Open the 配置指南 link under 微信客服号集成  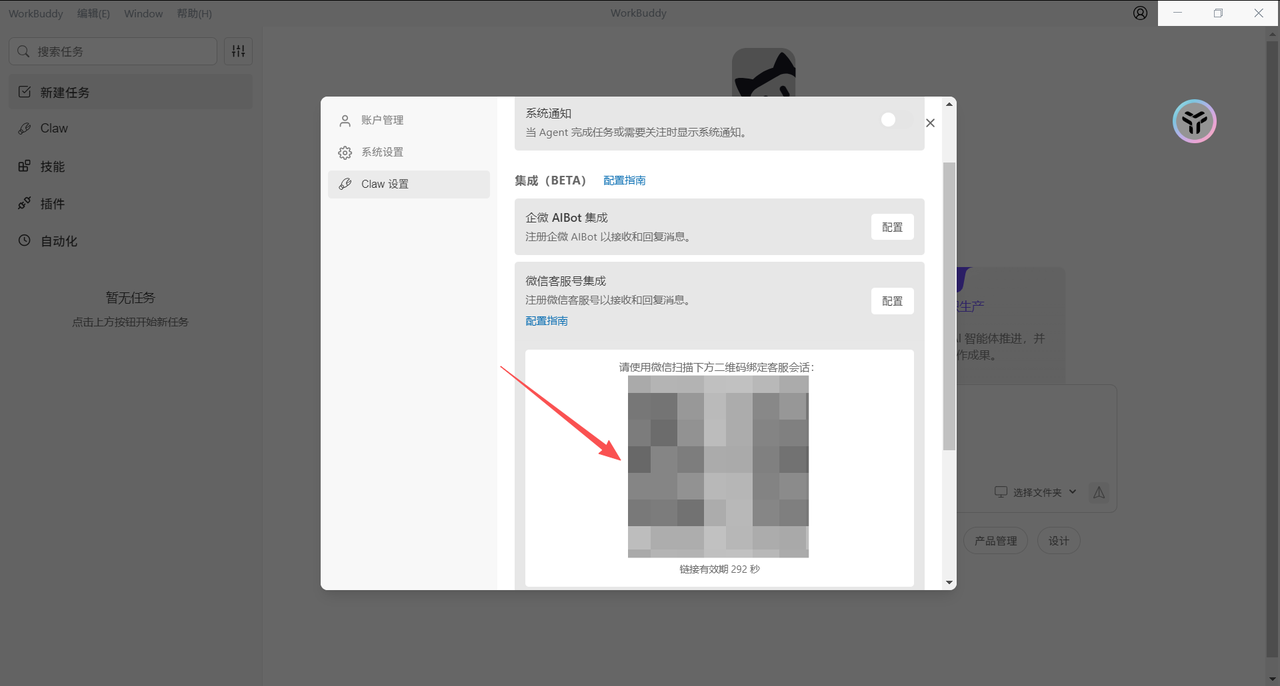coord(547,321)
